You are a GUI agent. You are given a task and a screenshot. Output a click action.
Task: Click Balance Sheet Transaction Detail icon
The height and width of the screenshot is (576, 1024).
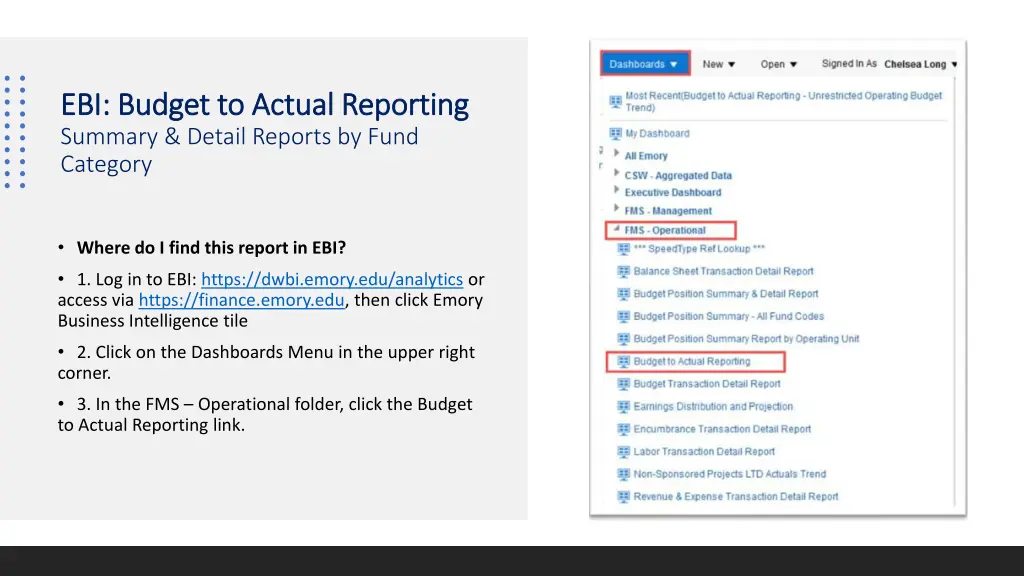tap(624, 272)
